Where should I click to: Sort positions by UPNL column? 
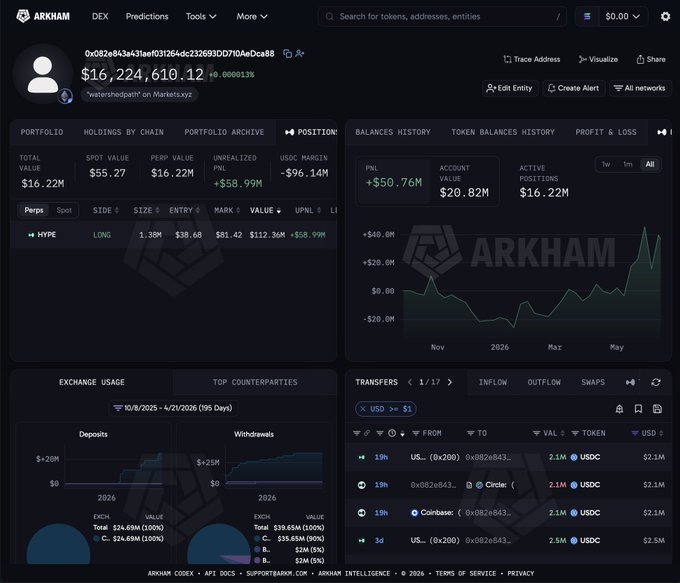[307, 210]
